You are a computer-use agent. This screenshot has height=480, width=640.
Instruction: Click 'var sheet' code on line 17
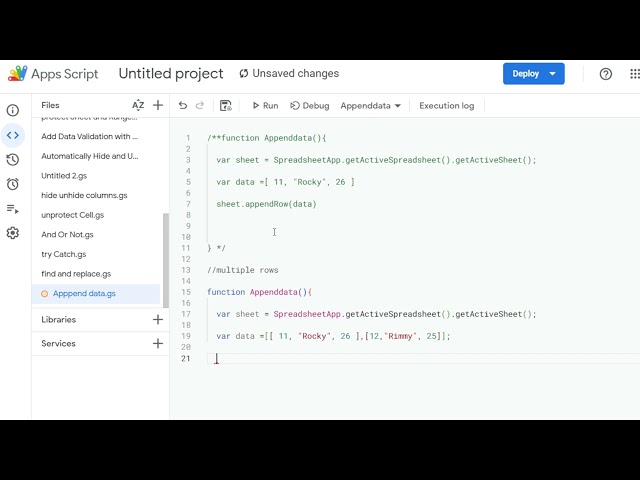click(238, 314)
